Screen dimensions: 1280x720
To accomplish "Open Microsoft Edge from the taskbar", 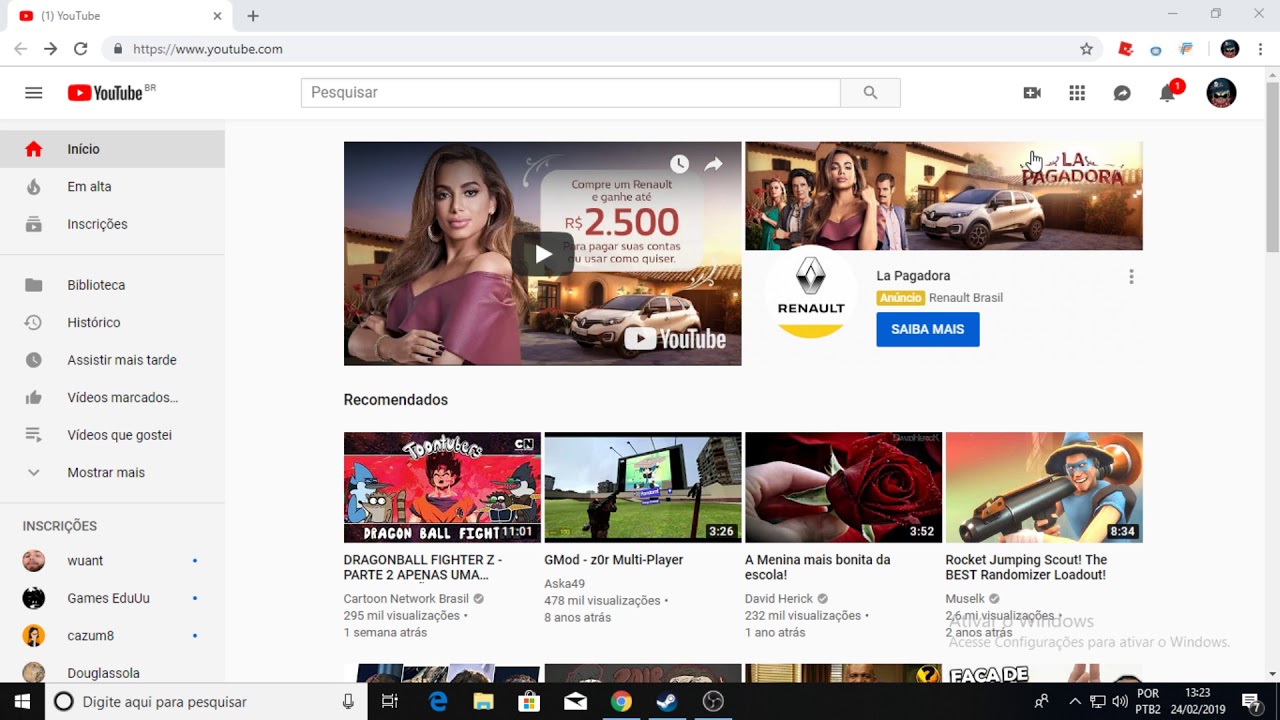I will 438,701.
